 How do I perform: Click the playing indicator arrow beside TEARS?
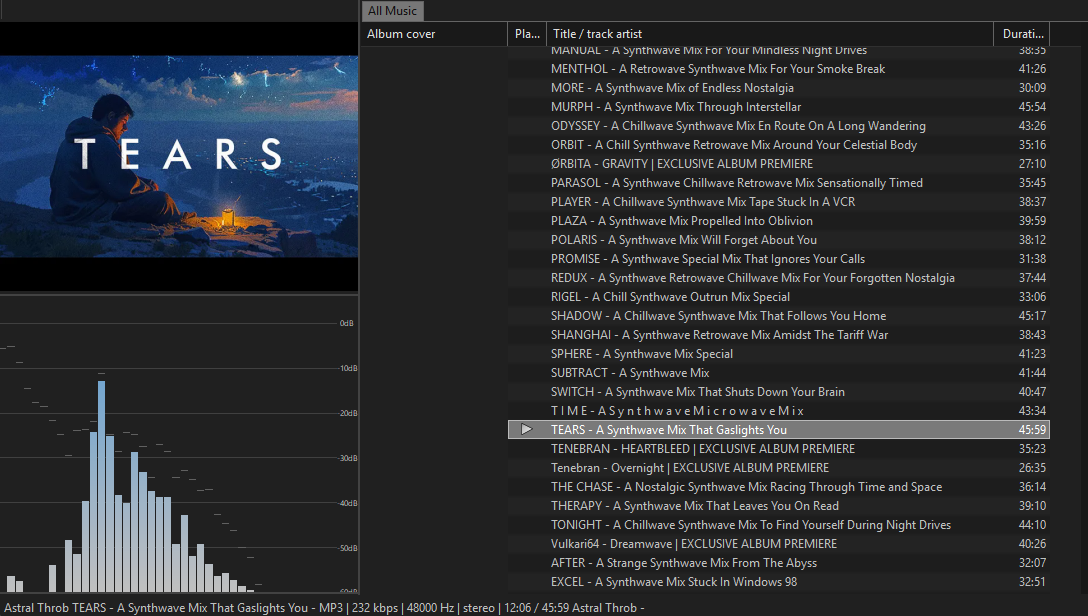[527, 430]
